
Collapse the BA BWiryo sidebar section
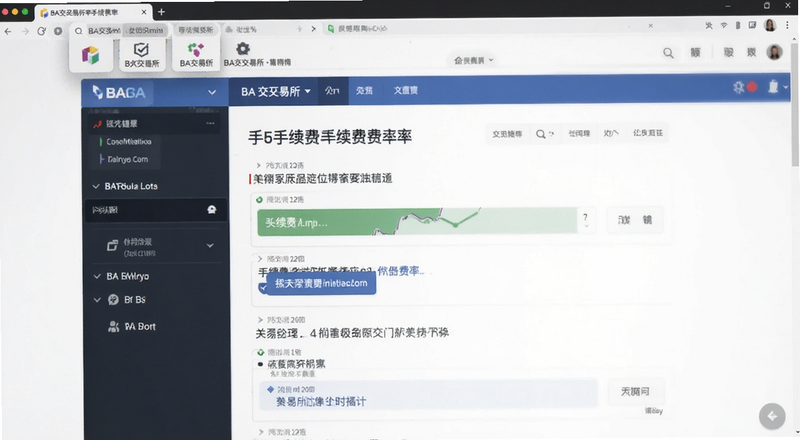[97, 276]
